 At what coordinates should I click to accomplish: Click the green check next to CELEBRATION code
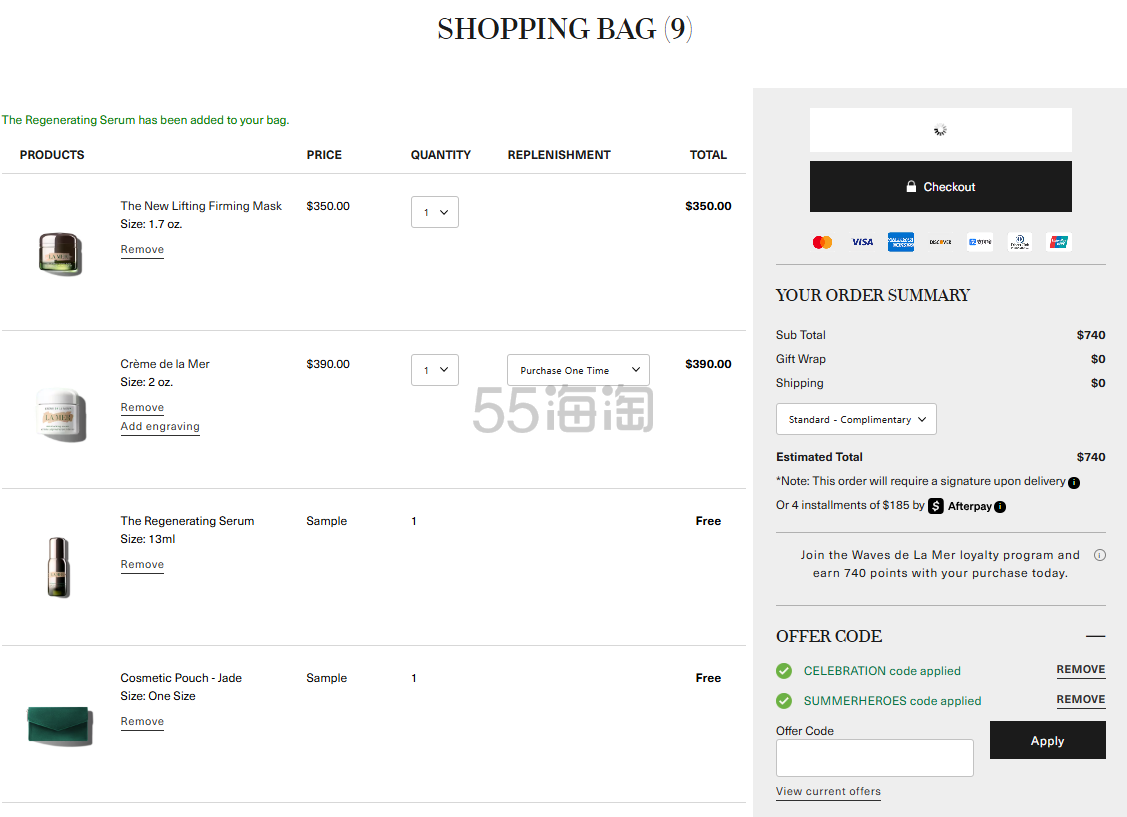(x=784, y=671)
